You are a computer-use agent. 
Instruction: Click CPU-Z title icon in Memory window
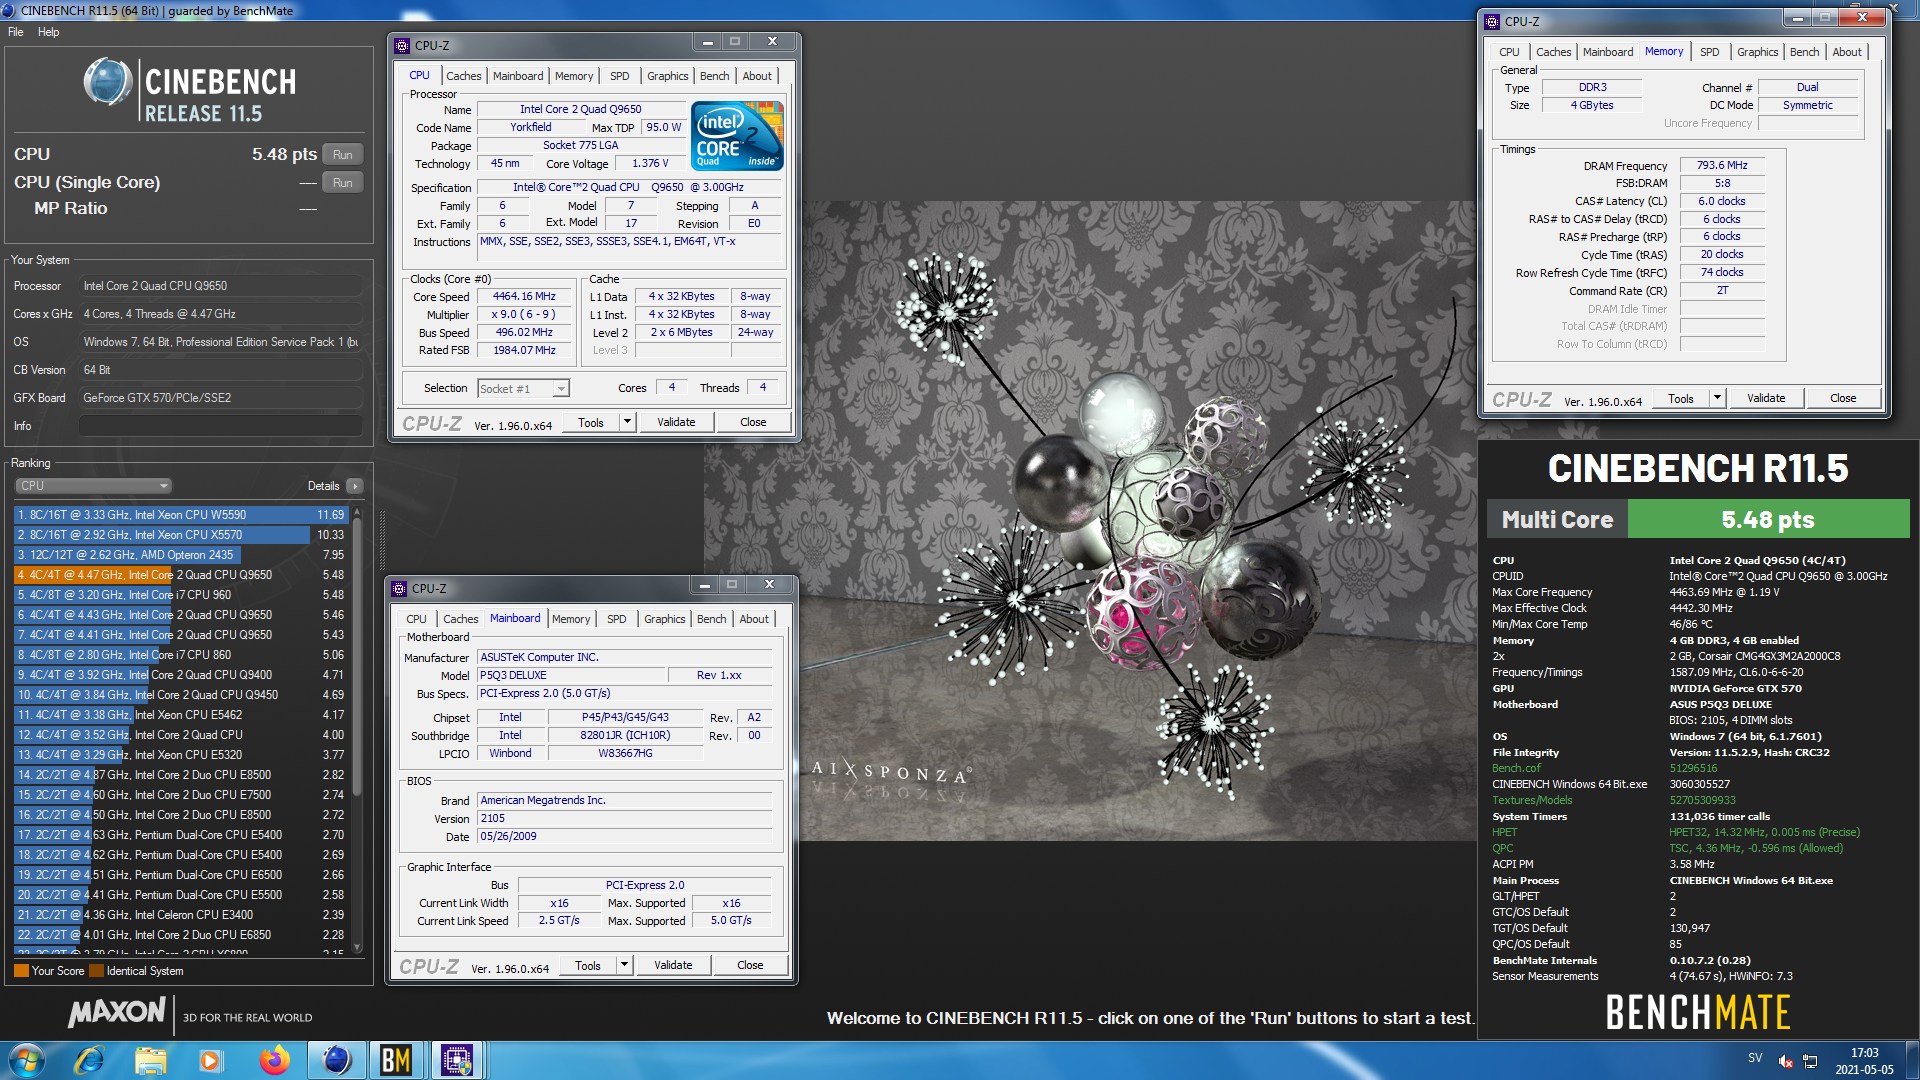pyautogui.click(x=1492, y=21)
